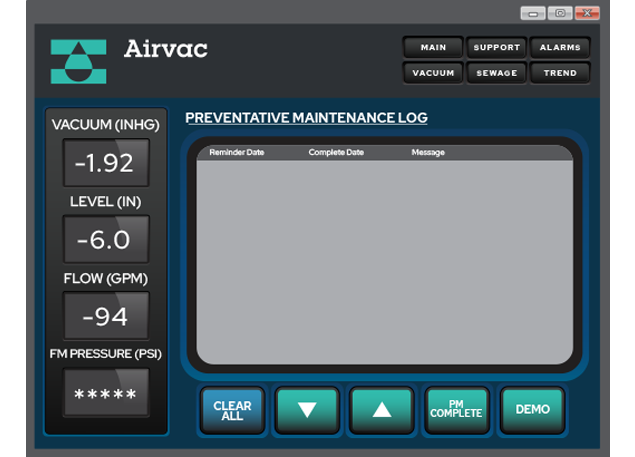Click the Message column header
This screenshot has height=457, width=635.
[x=428, y=153]
